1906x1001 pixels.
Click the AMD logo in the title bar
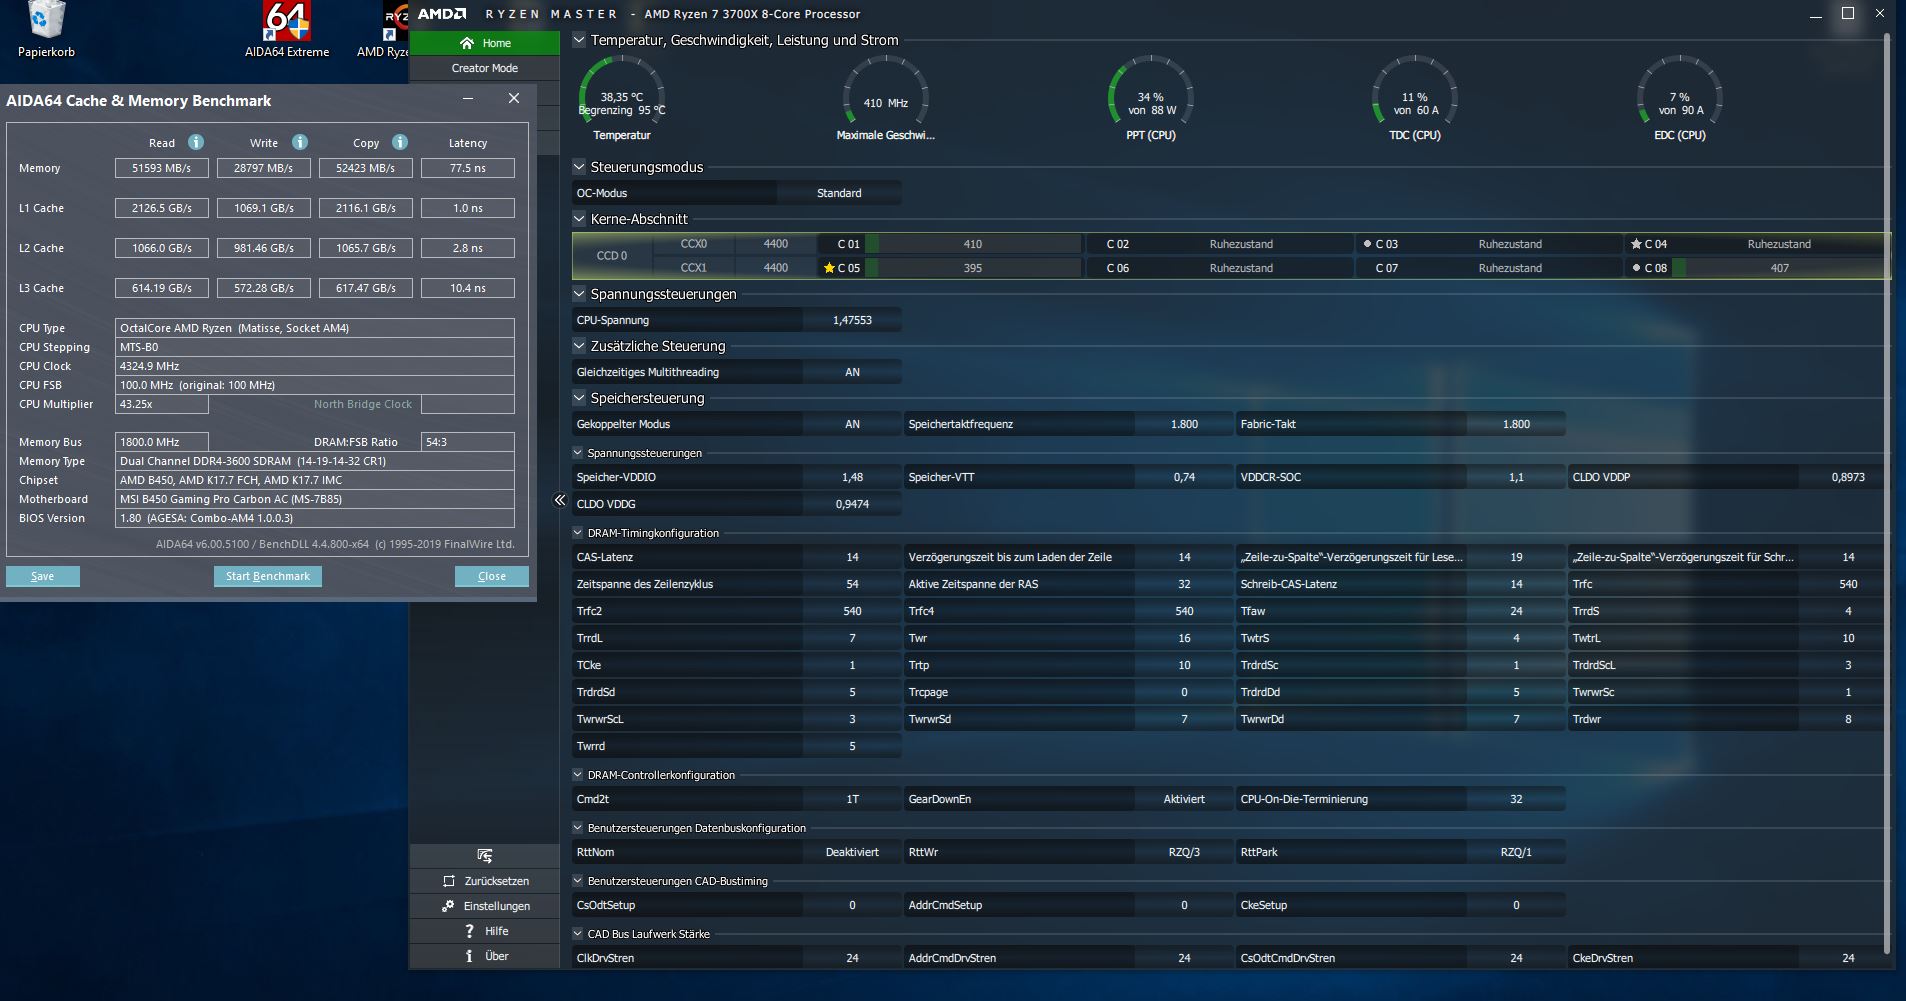tap(442, 14)
